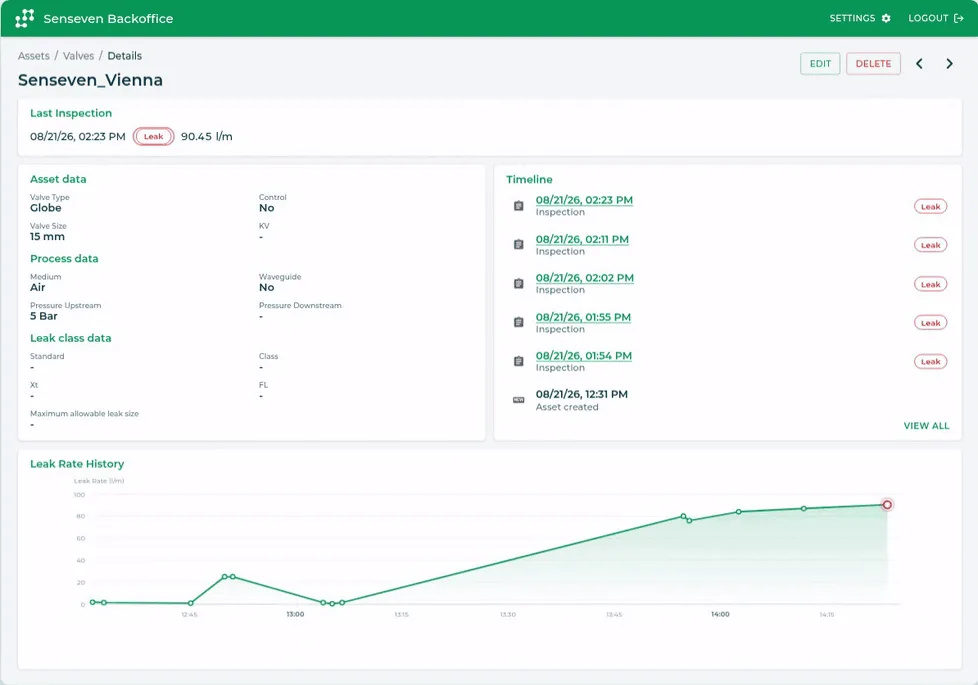Open the 08/21/26, 02:02 PM inspection link
The image size is (978, 685).
(584, 278)
